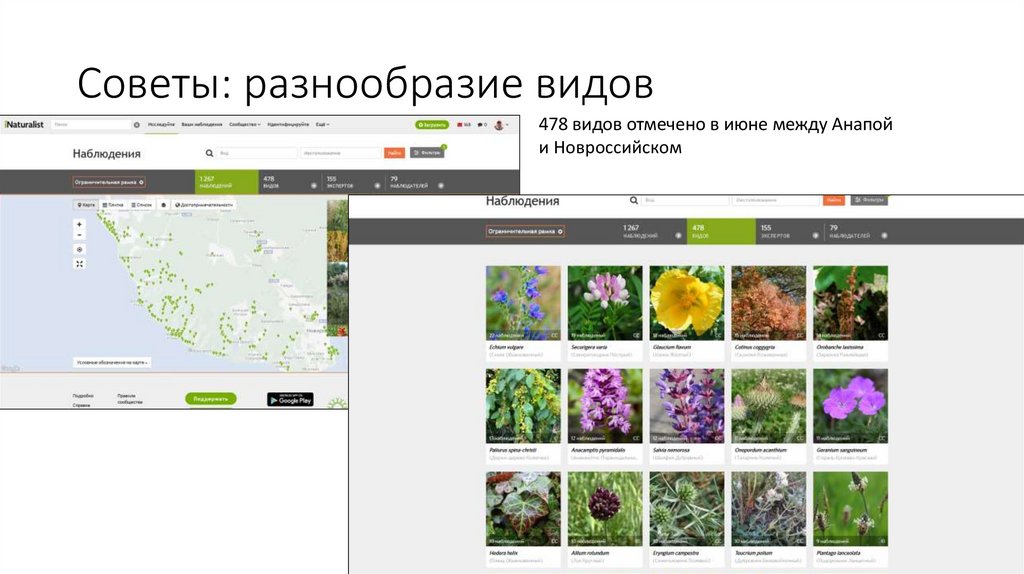Click the orange search button in the species window

tap(833, 200)
